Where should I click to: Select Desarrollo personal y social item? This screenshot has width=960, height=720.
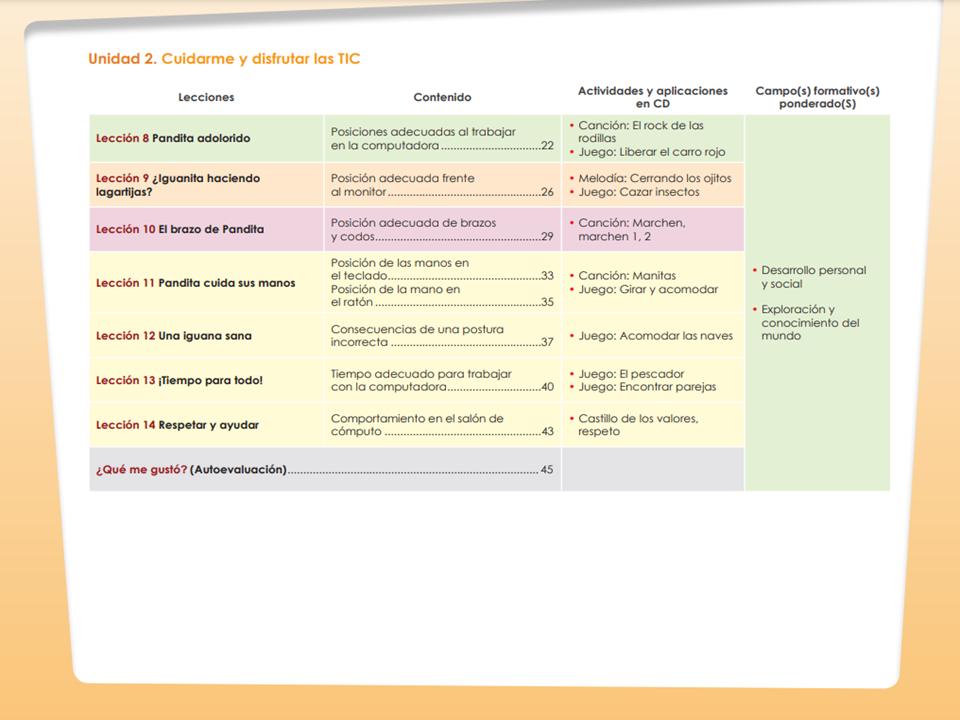click(809, 277)
